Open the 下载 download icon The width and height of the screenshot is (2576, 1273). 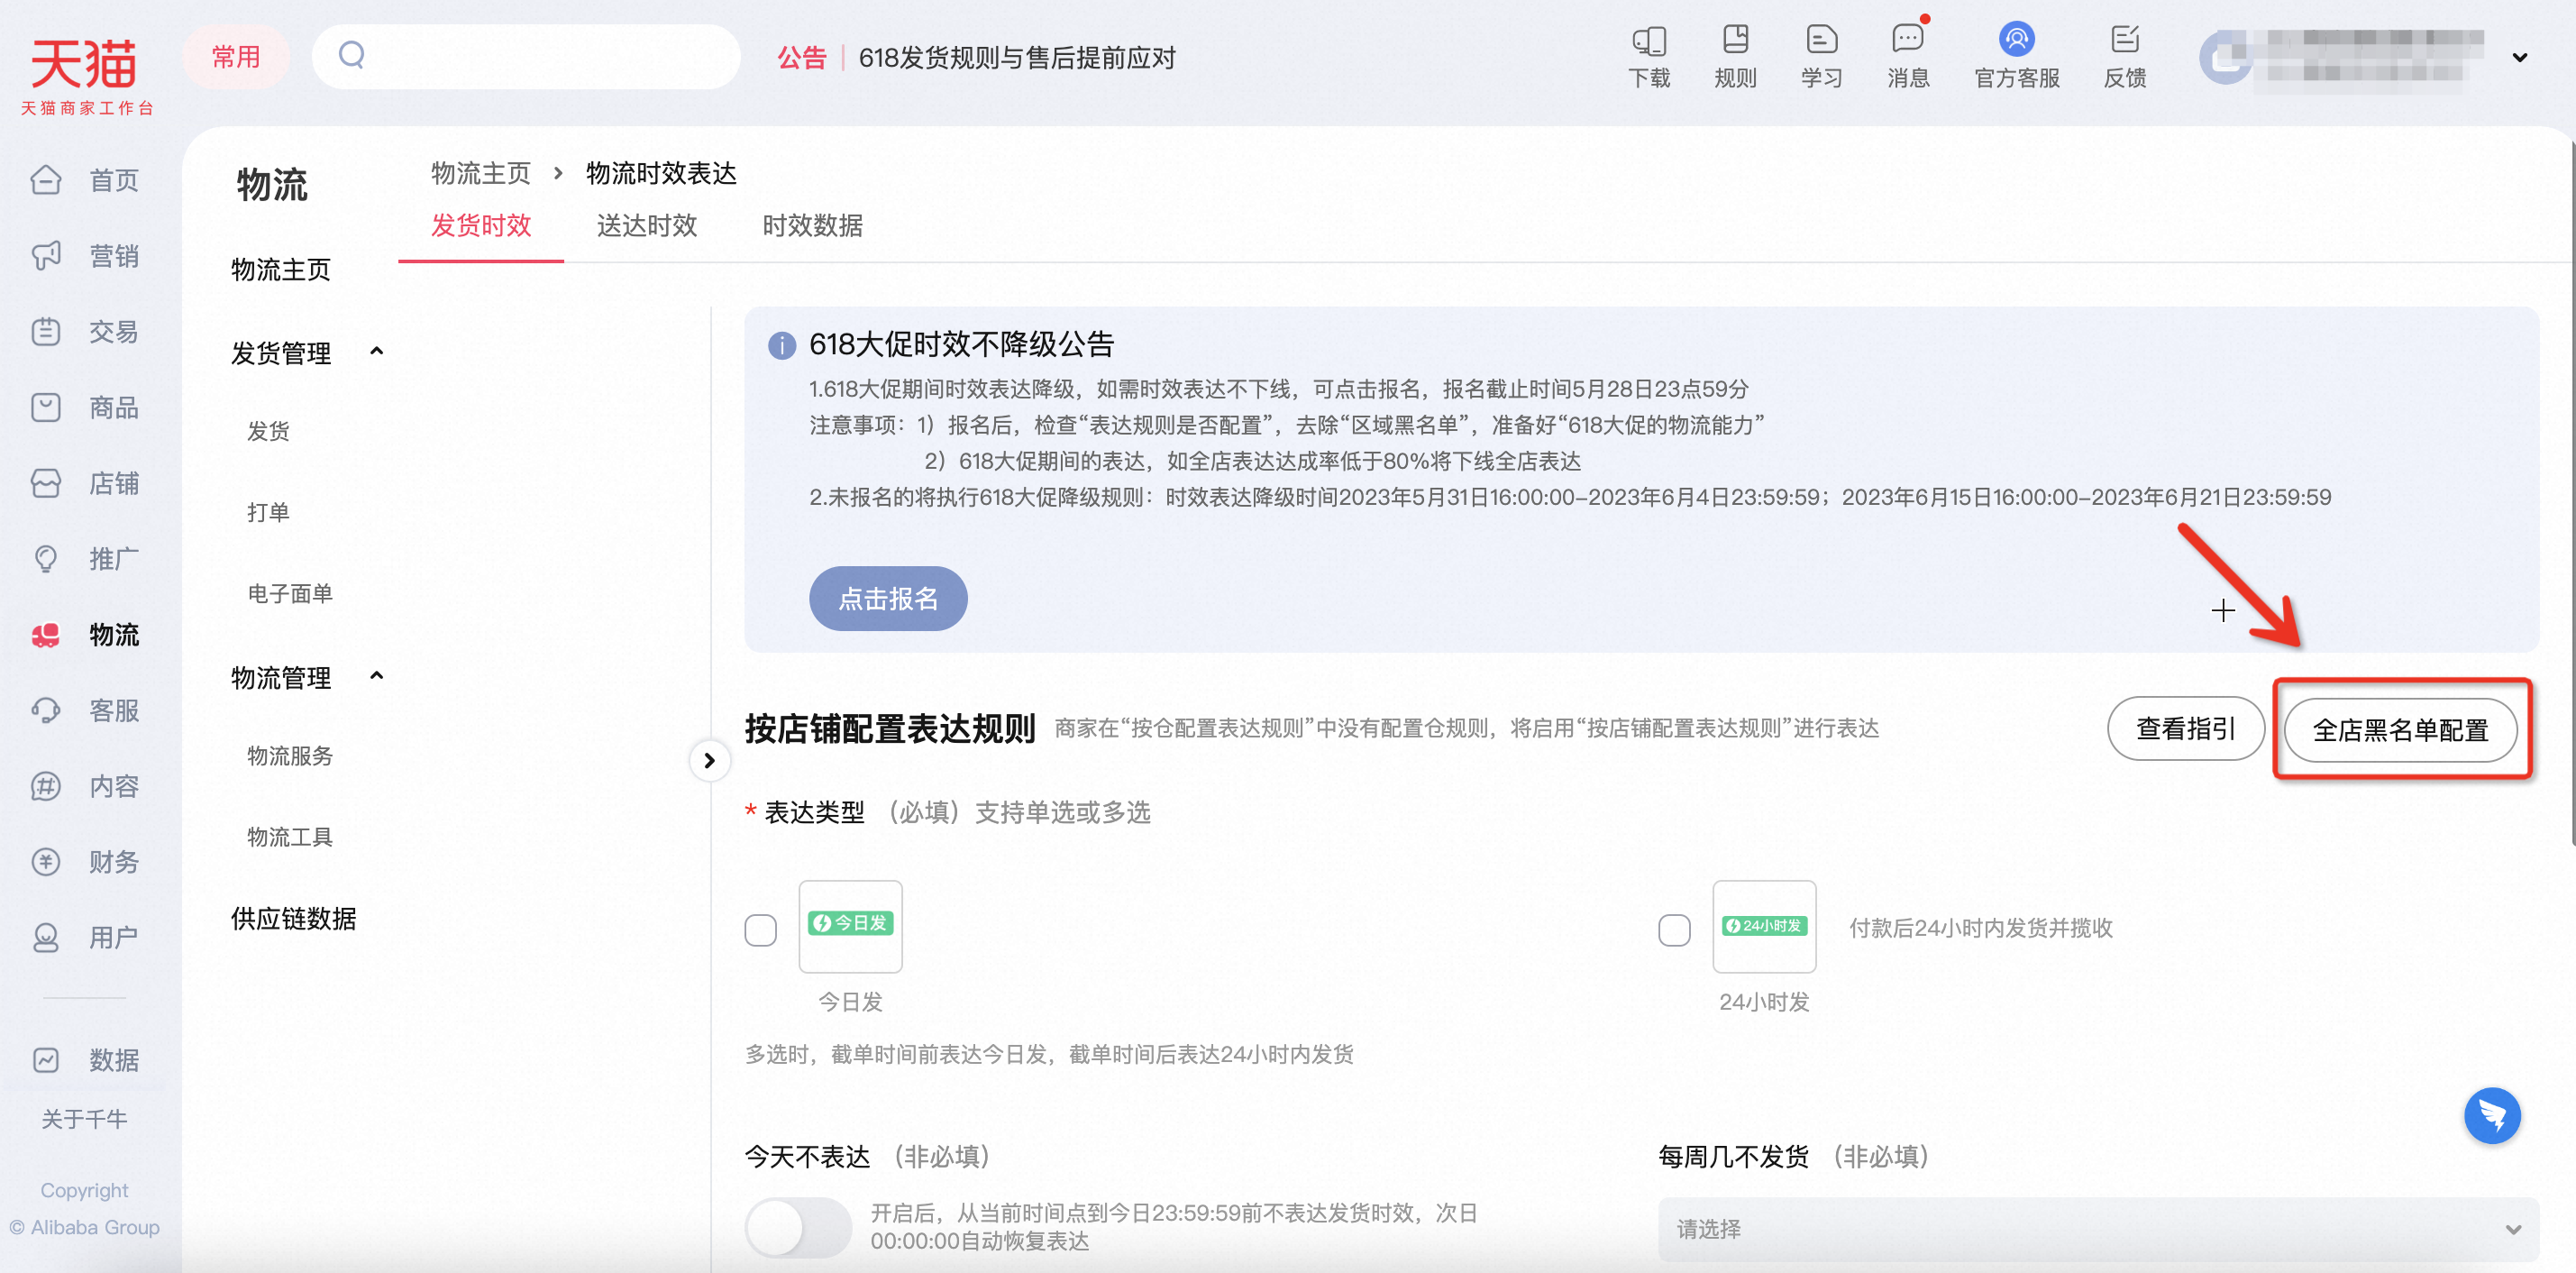pyautogui.click(x=1648, y=57)
